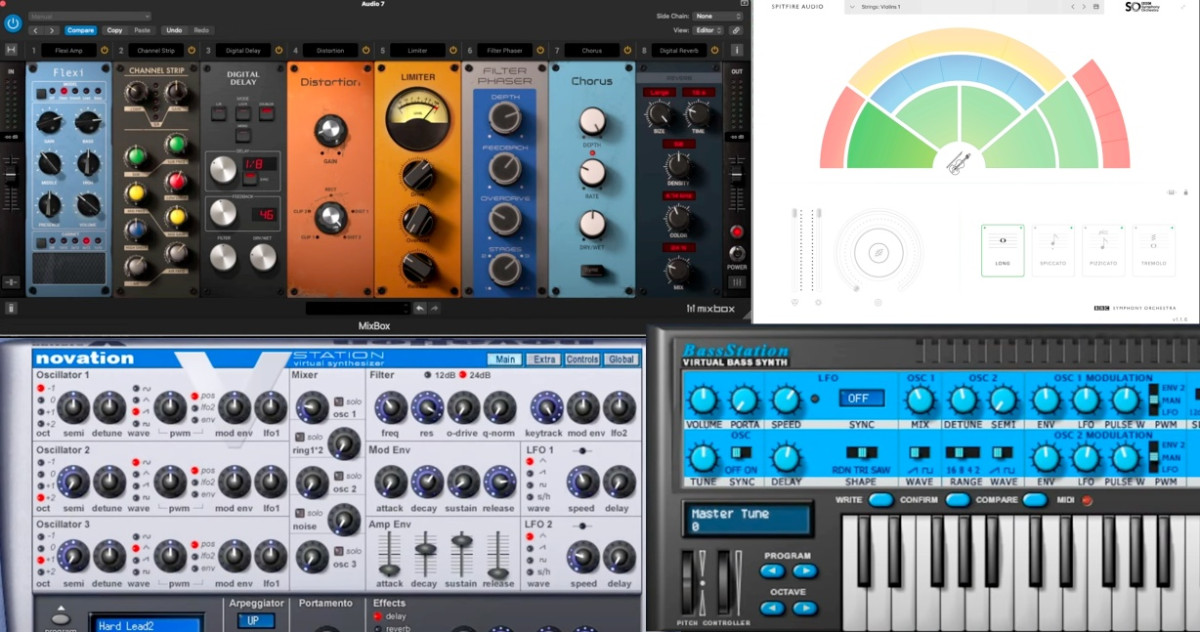The height and width of the screenshot is (632, 1200).
Task: Click BassStation Octave right arrow
Action: pyautogui.click(x=805, y=607)
